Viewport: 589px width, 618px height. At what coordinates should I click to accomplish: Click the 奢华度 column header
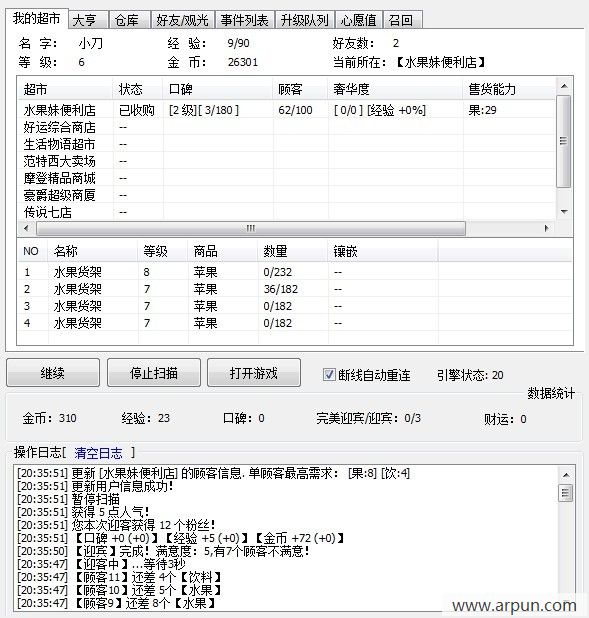point(395,89)
